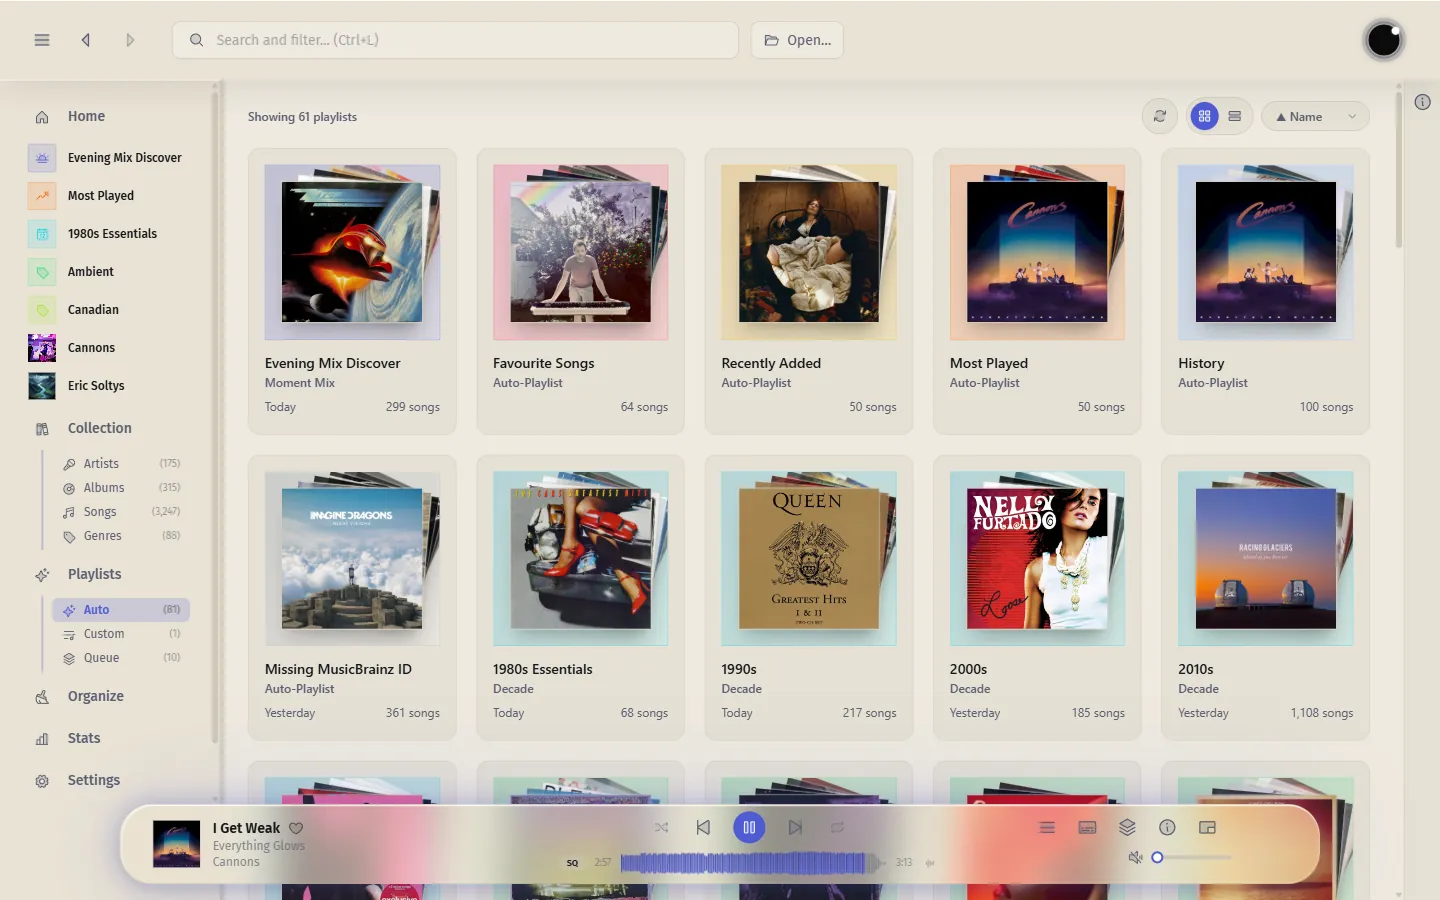Viewport: 1440px width, 900px height.
Task: Unmute with the speaker icon
Action: tap(1135, 858)
